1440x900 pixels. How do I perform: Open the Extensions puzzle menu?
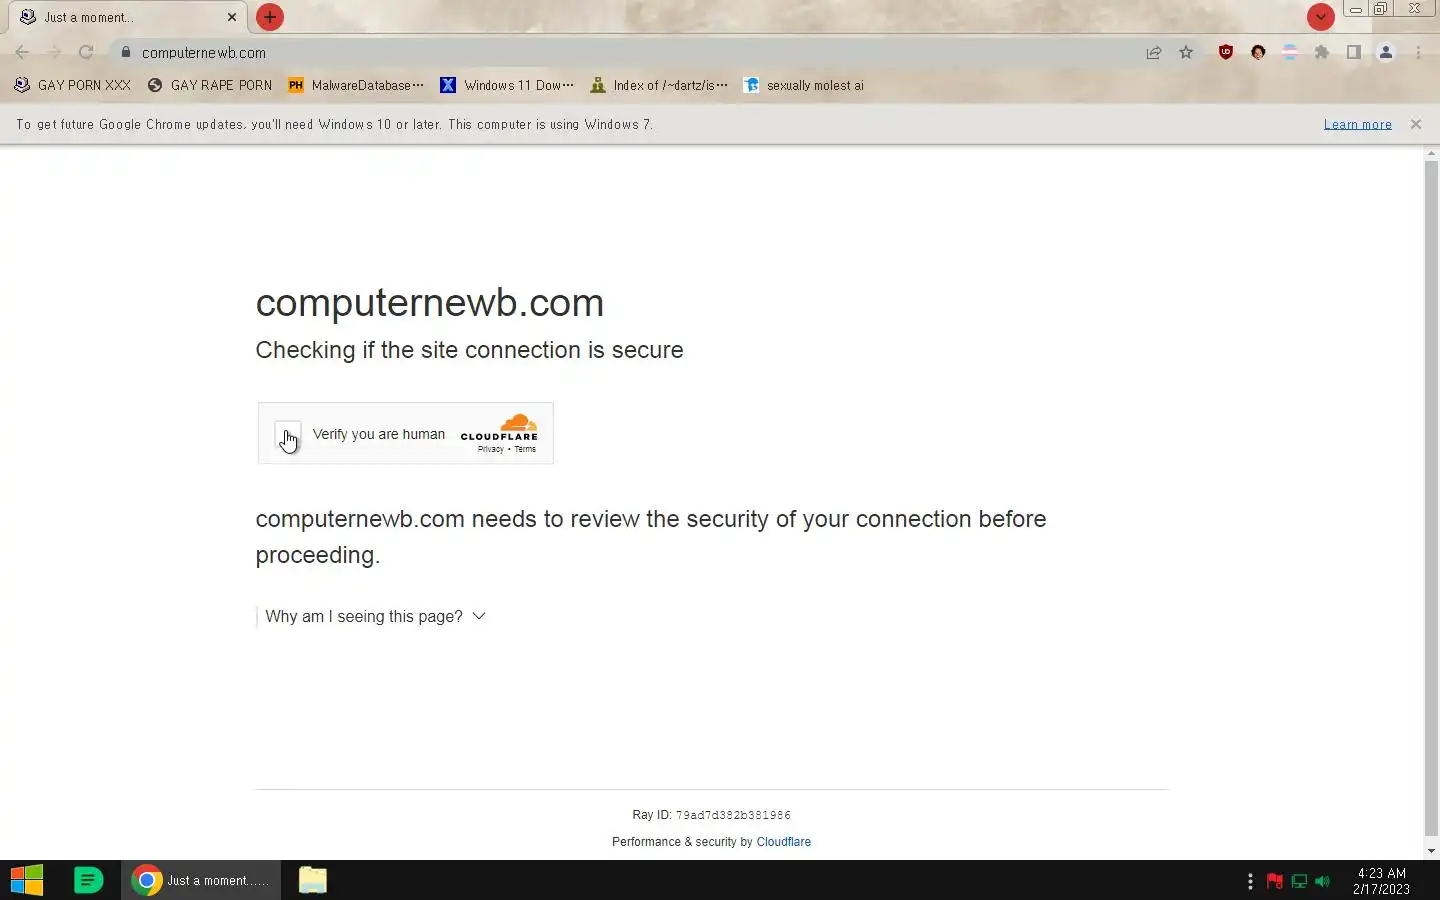(1322, 52)
